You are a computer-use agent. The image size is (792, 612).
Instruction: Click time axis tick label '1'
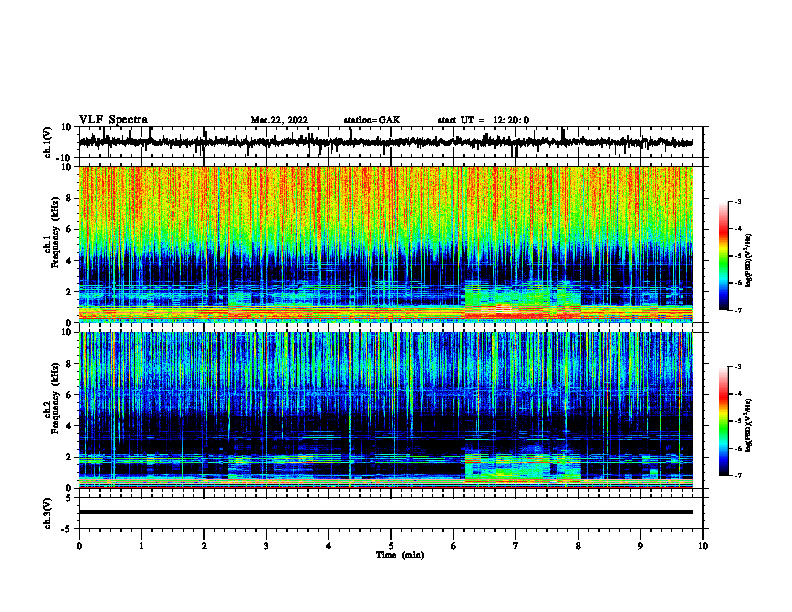141,546
